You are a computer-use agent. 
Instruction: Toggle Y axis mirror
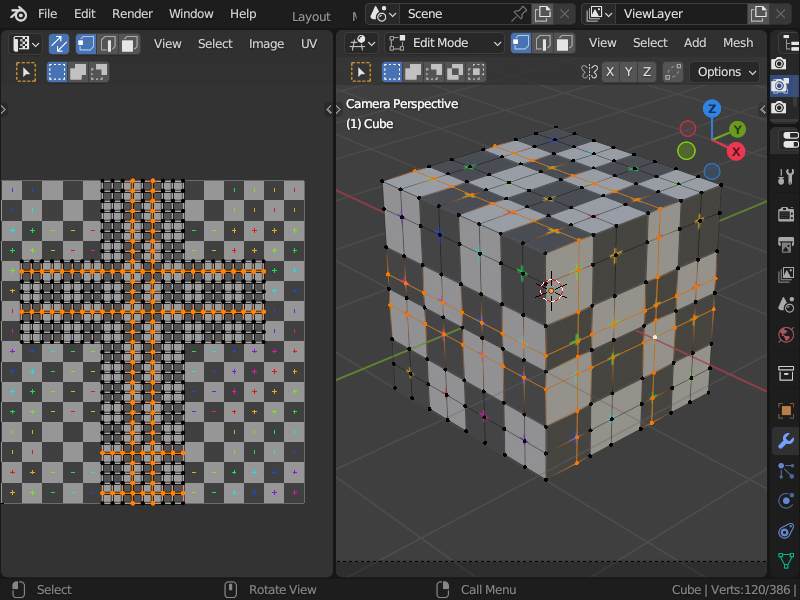(x=629, y=72)
